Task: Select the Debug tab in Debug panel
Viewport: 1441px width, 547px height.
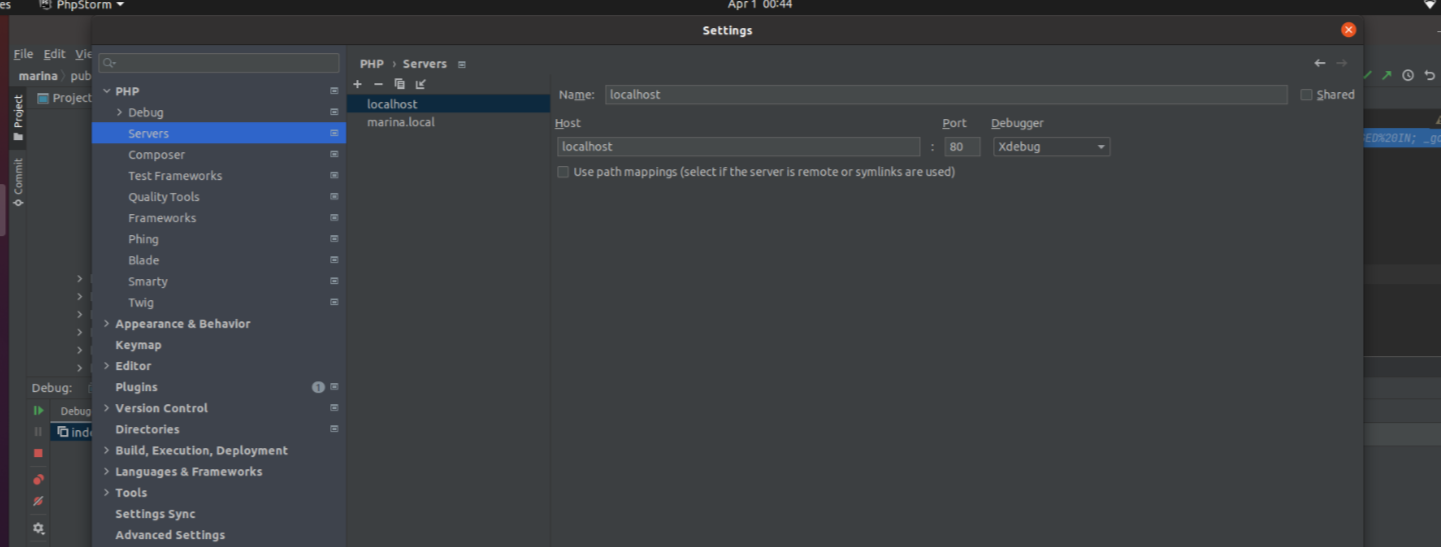Action: click(x=75, y=411)
